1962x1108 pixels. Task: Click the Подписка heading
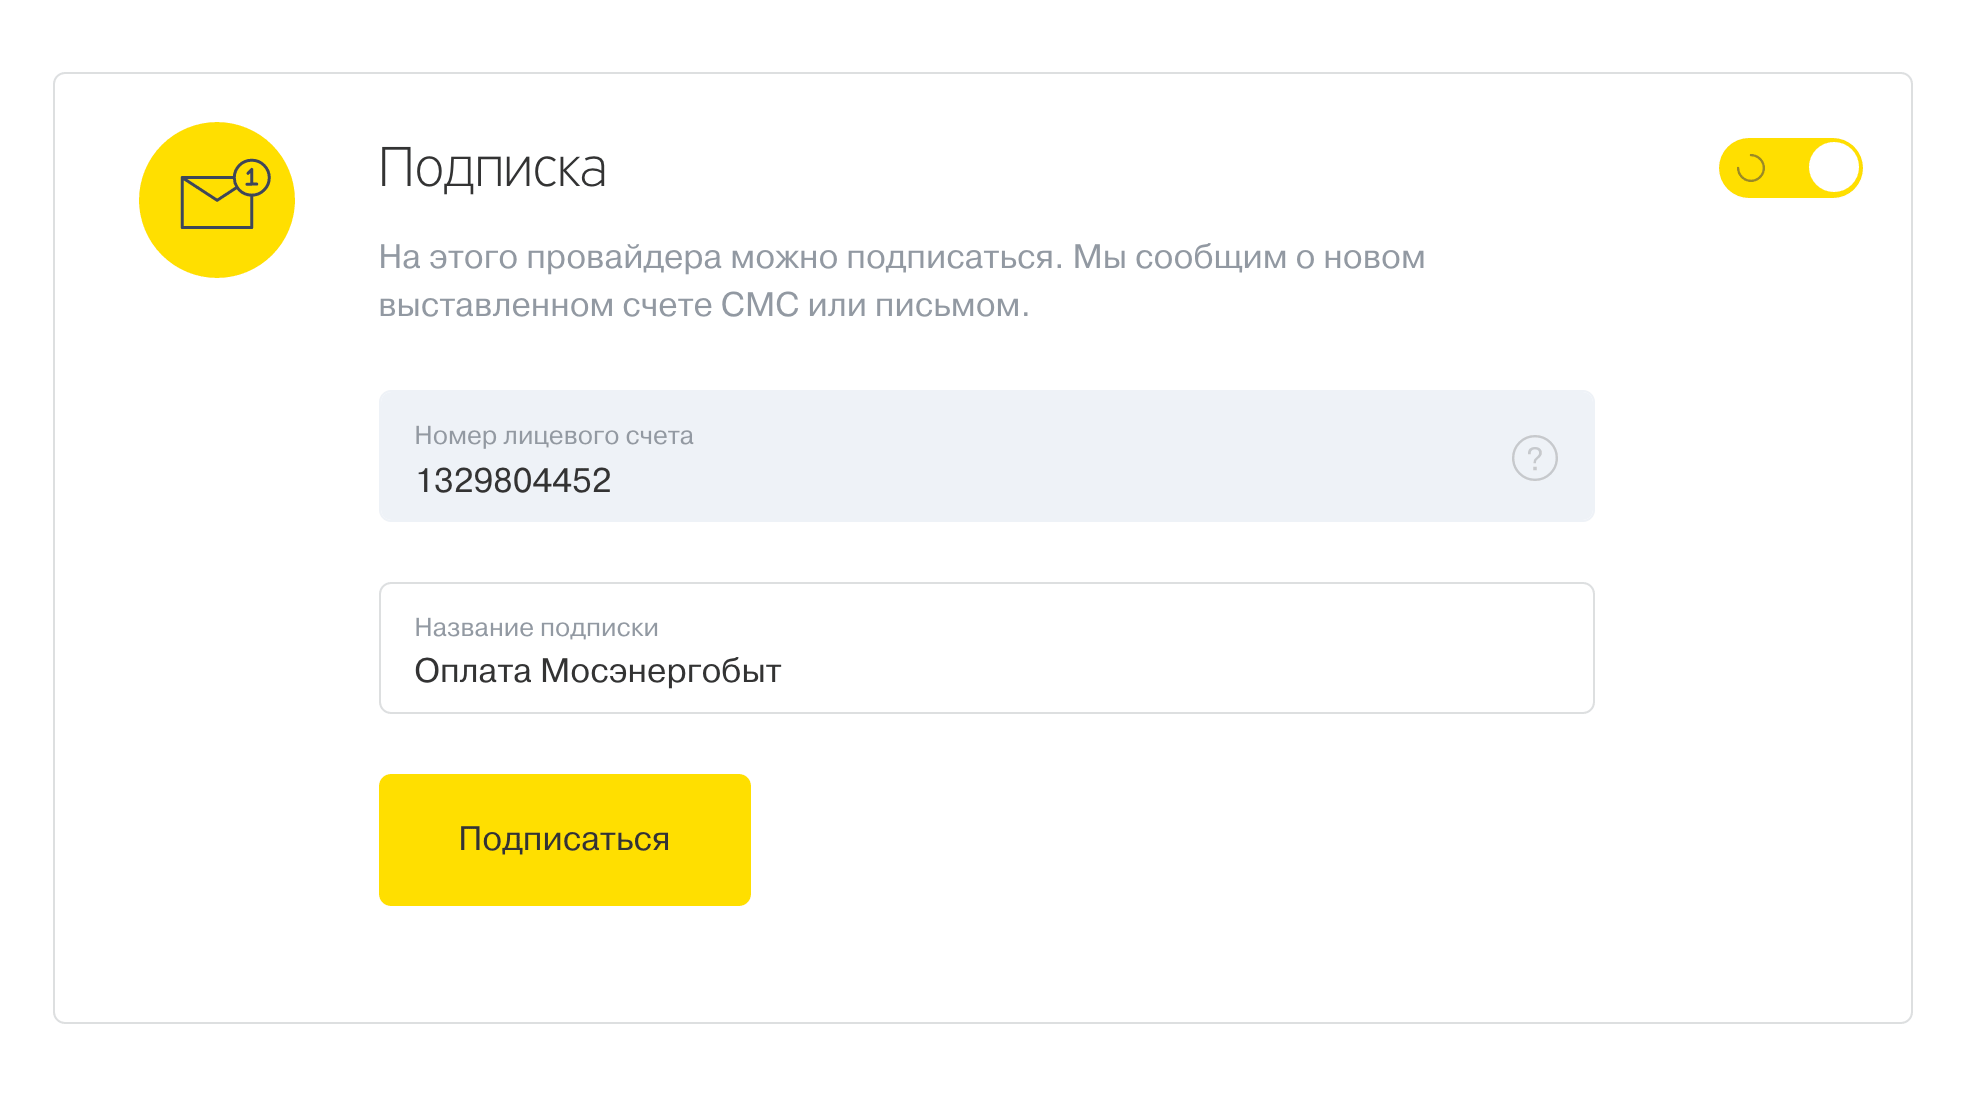(x=492, y=168)
